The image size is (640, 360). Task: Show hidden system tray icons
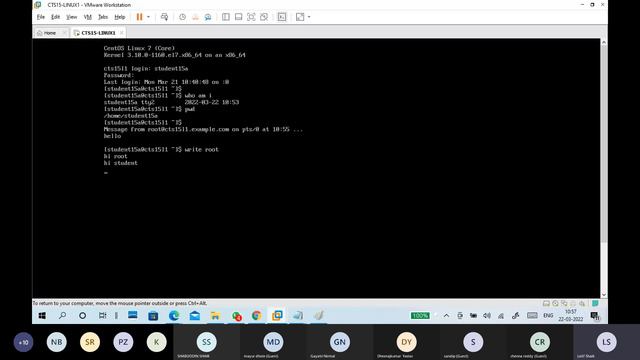[447, 316]
